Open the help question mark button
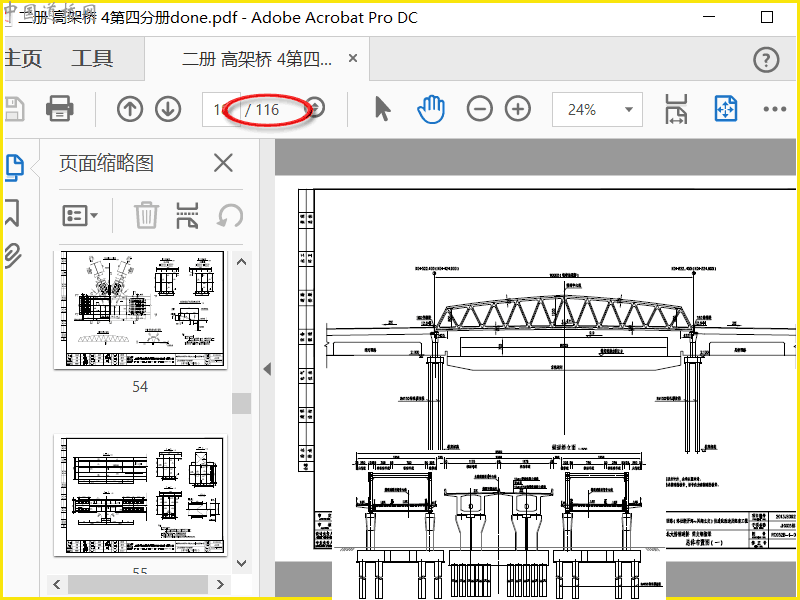 [x=766, y=60]
